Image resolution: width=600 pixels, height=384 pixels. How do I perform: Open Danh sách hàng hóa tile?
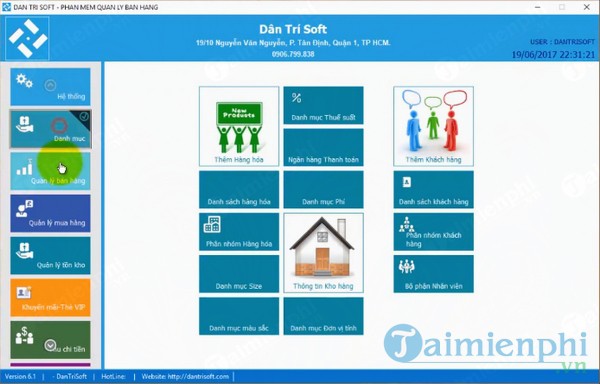coord(239,189)
